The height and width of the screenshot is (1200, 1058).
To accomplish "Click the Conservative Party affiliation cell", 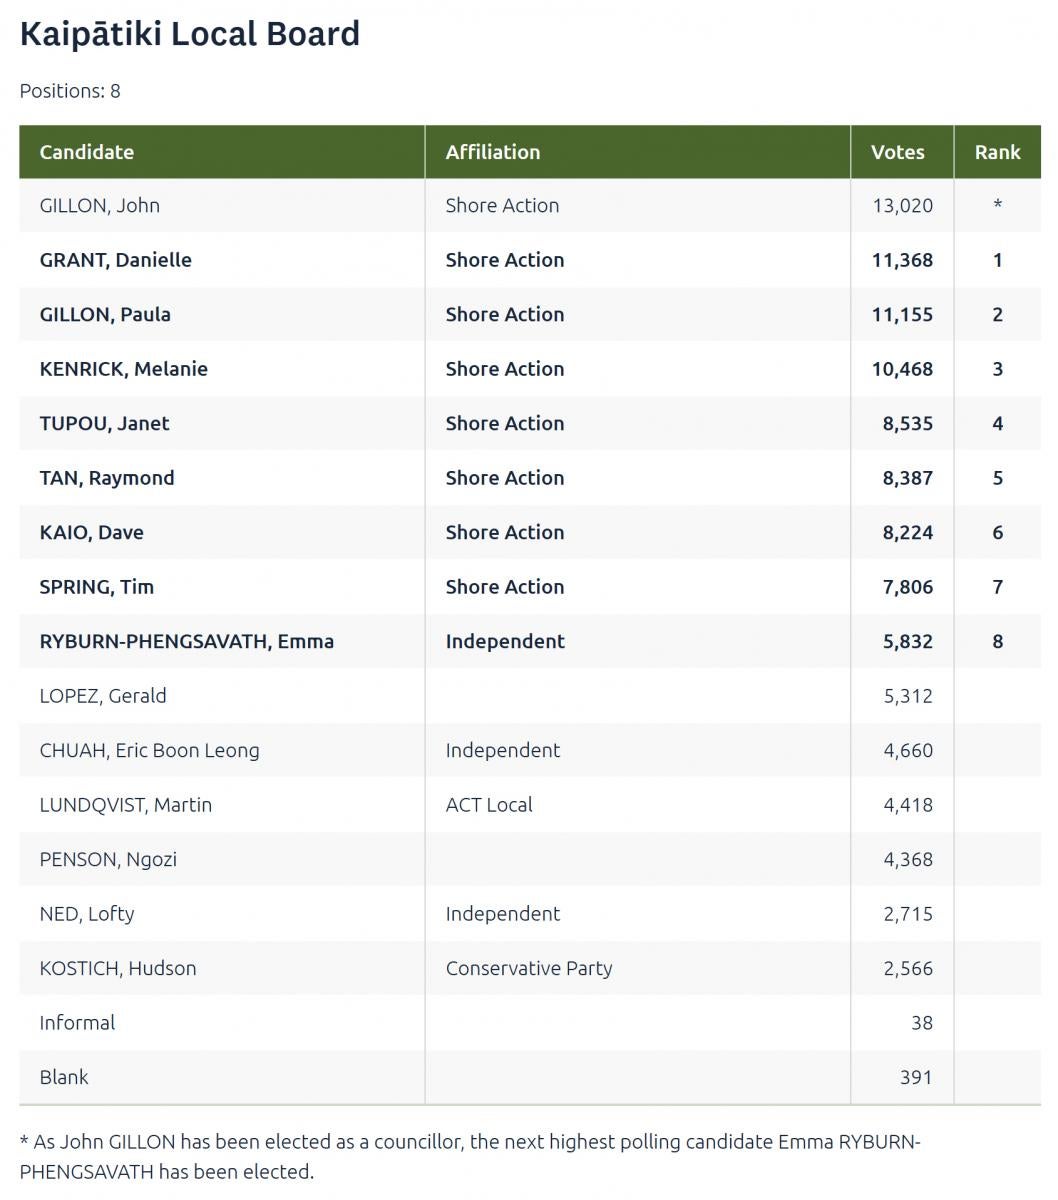I will [x=528, y=969].
